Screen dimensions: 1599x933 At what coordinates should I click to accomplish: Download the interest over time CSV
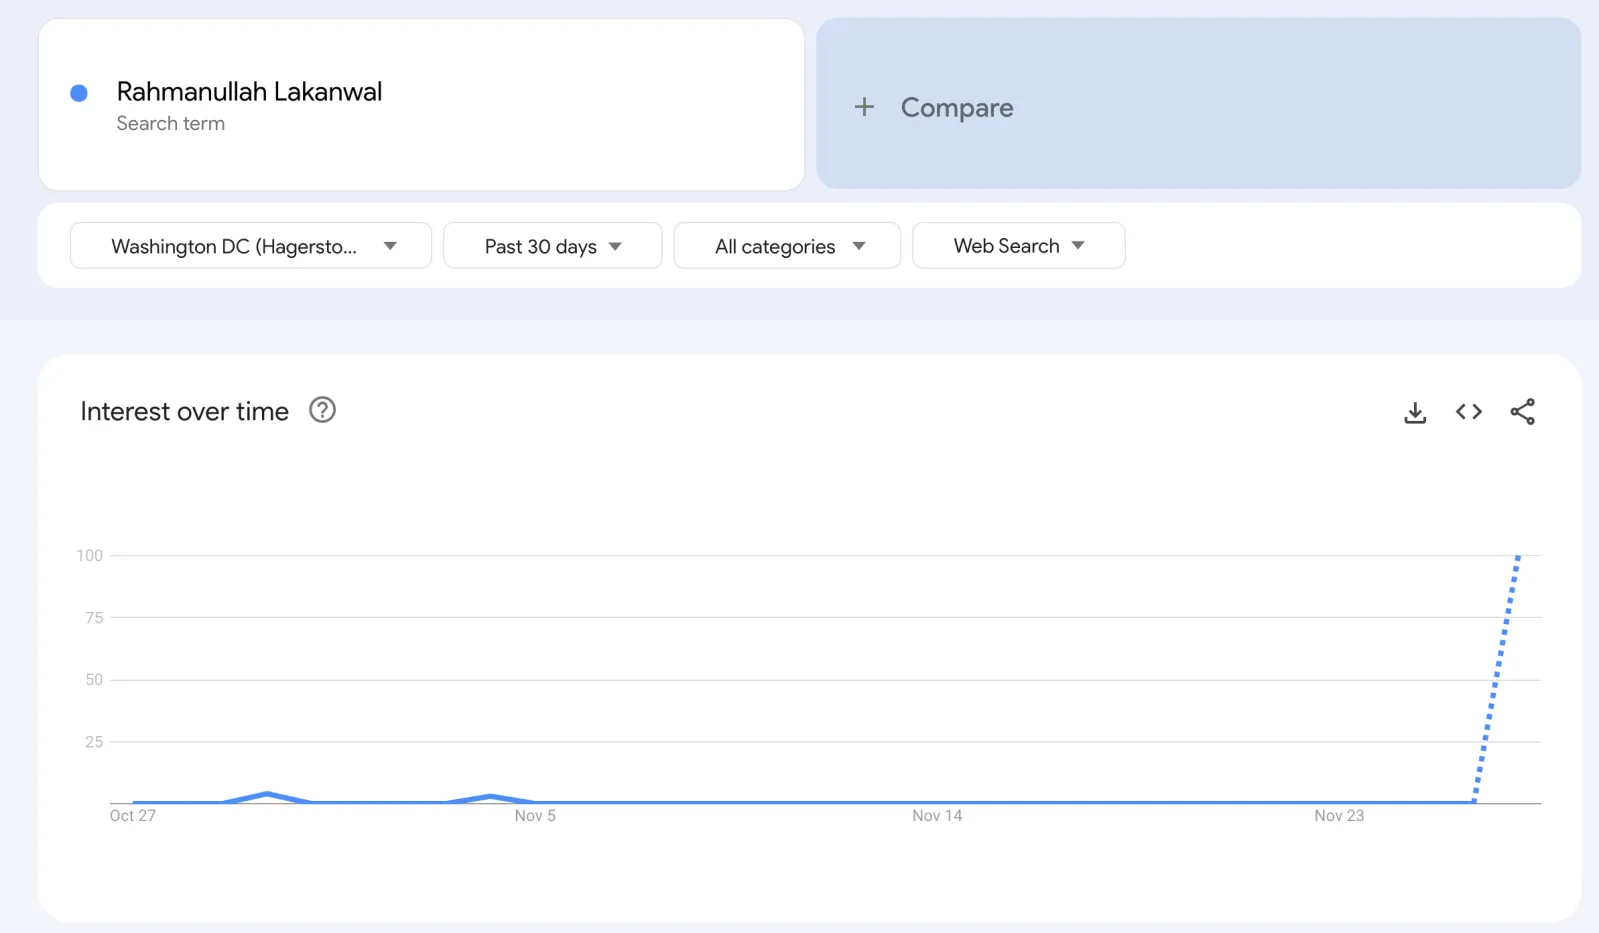coord(1414,412)
